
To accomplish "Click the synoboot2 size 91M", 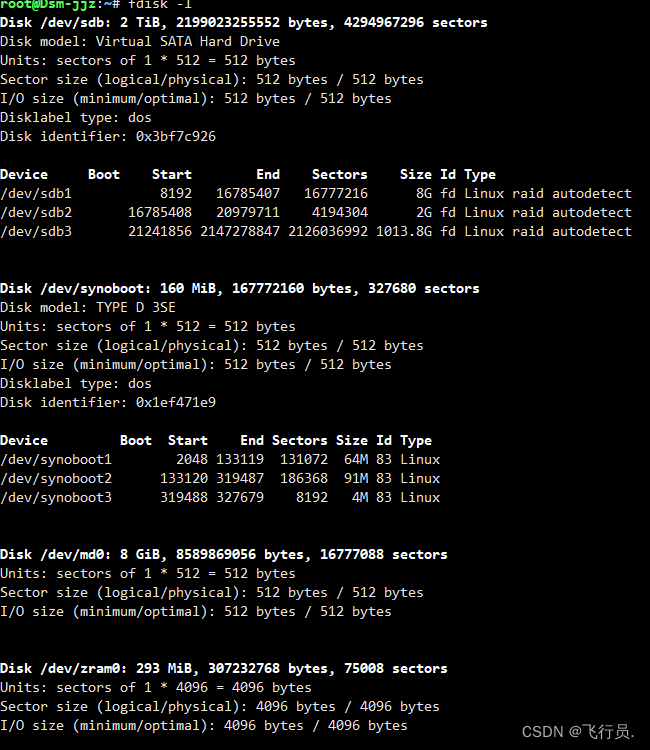I will (356, 479).
